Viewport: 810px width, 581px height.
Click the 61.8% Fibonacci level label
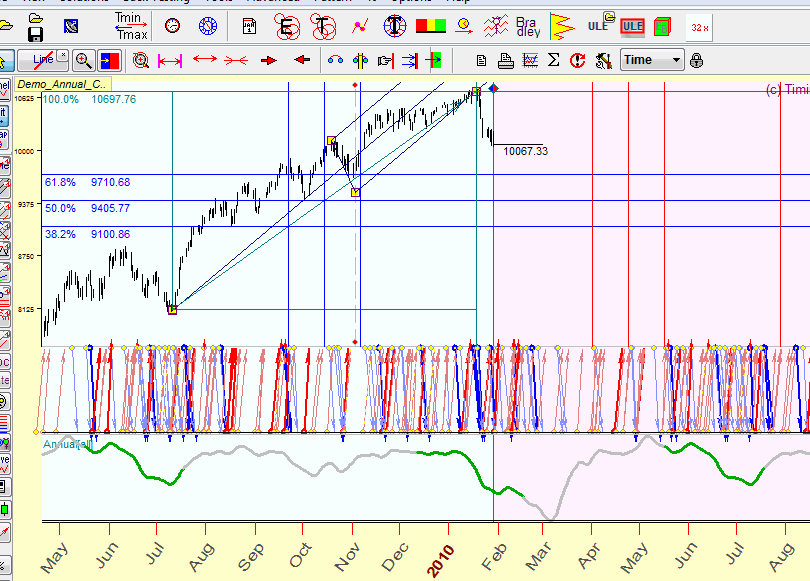point(60,183)
